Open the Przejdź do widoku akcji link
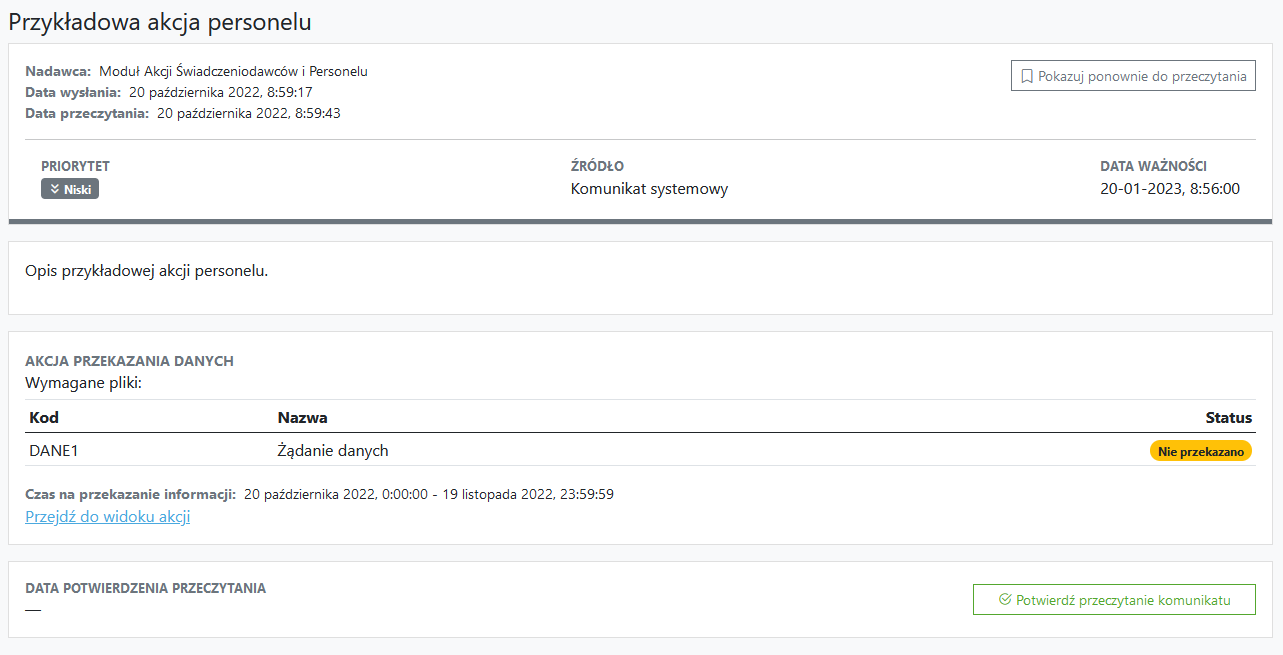The width and height of the screenshot is (1283, 655). pyautogui.click(x=107, y=517)
